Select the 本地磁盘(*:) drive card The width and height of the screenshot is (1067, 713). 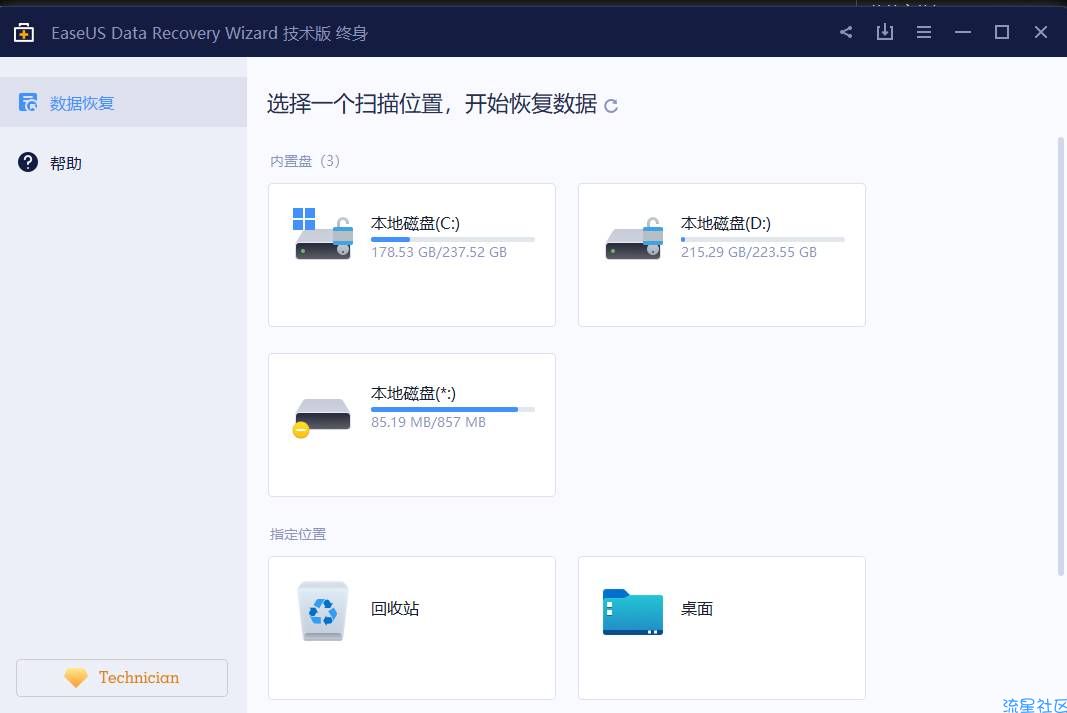(412, 425)
